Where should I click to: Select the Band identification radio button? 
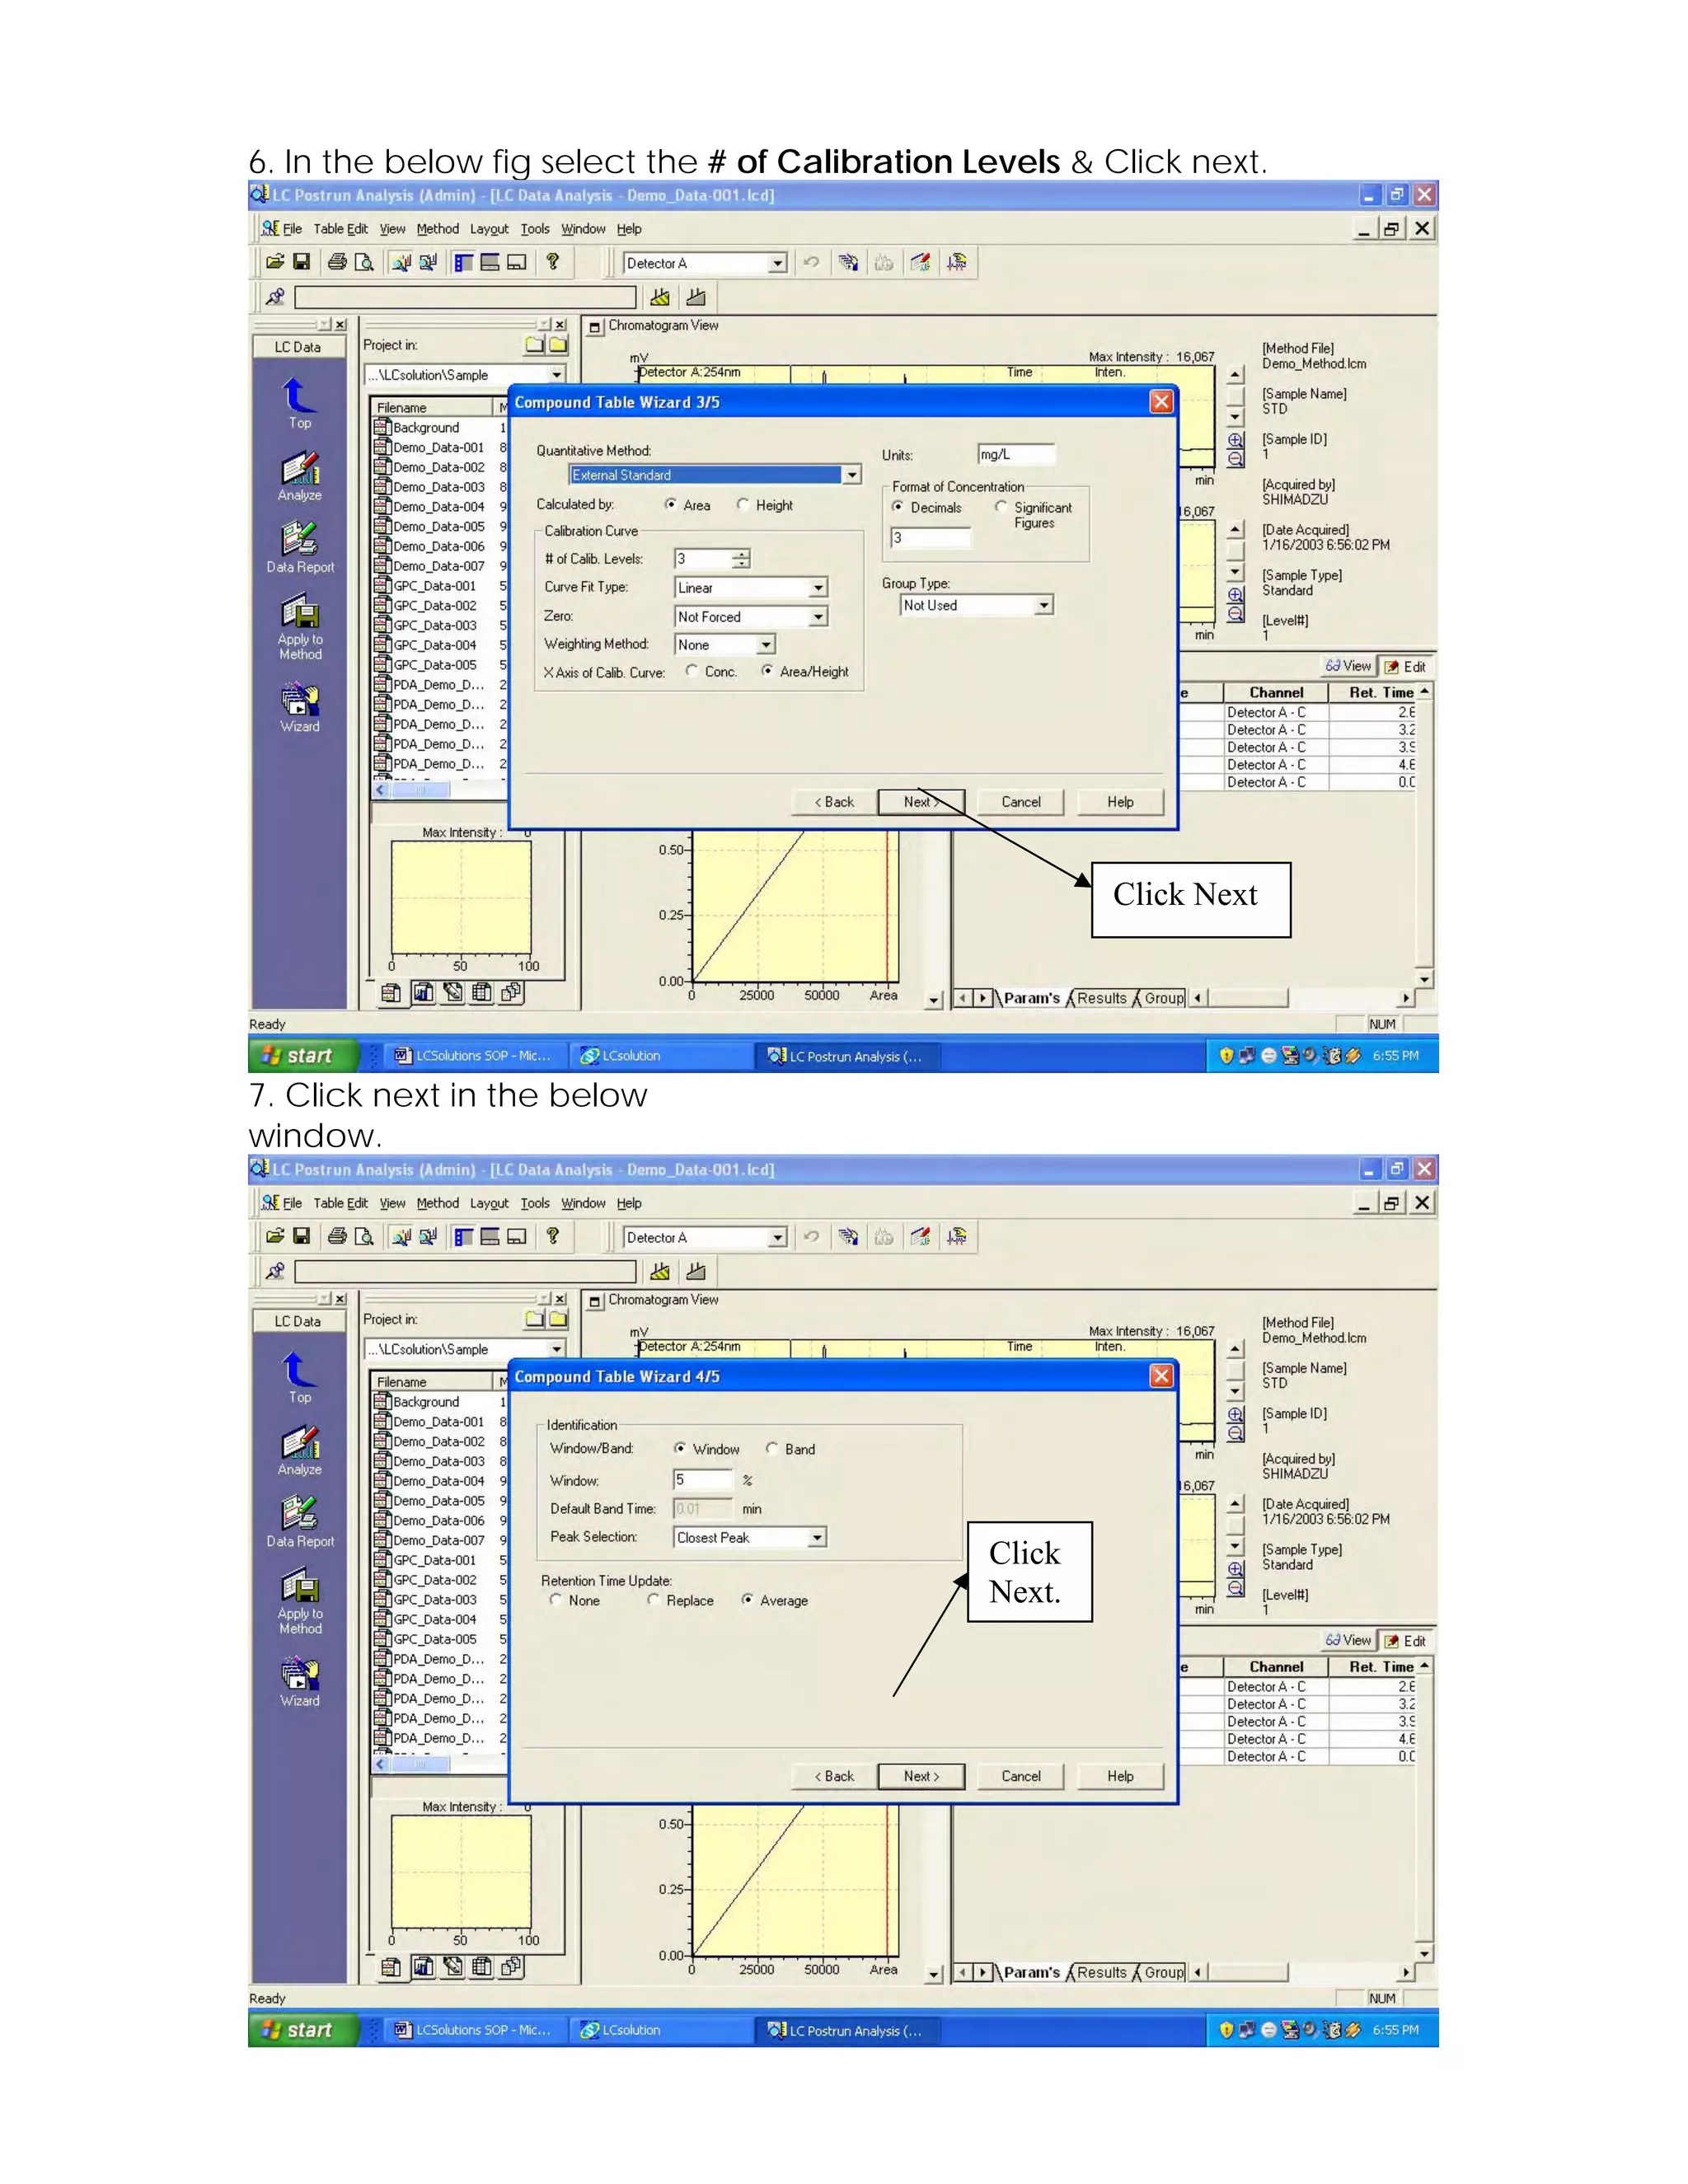pos(772,1449)
